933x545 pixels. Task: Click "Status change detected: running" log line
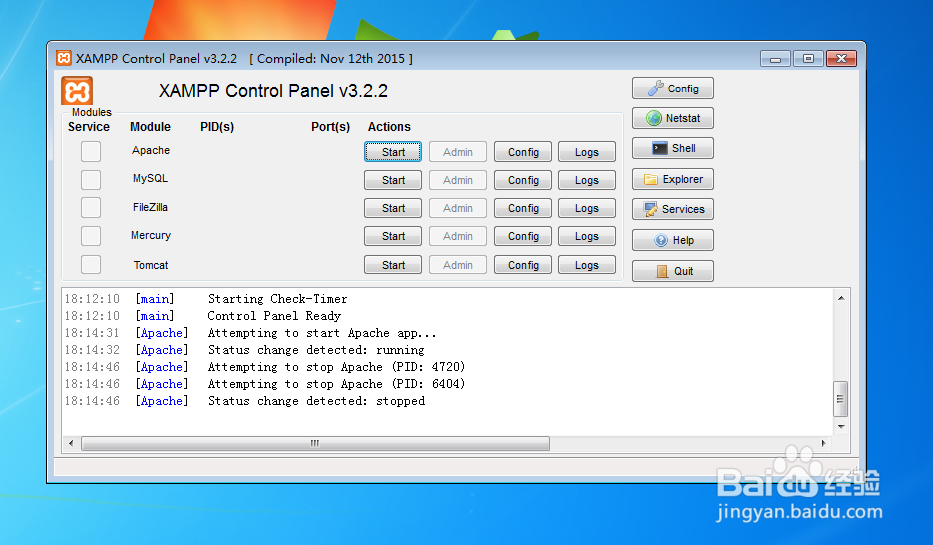pos(316,350)
